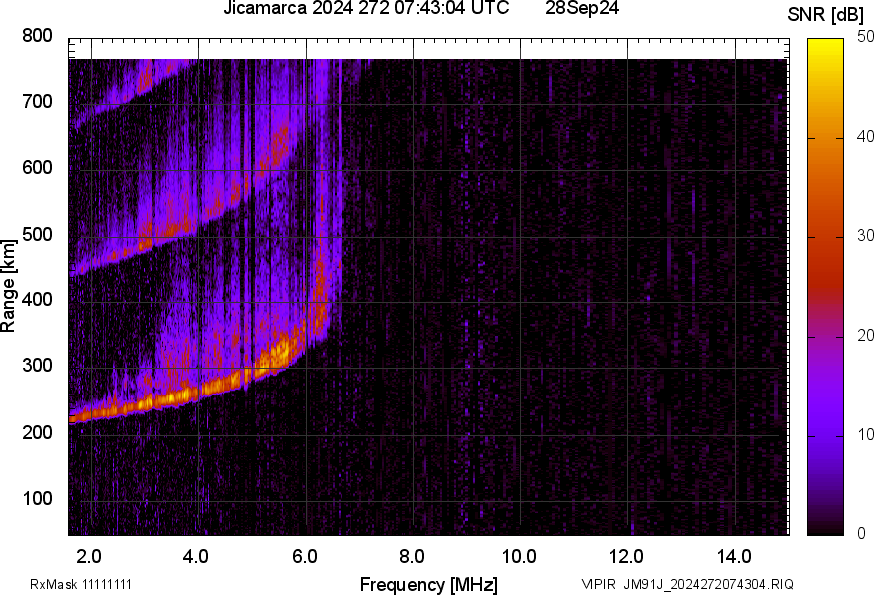Click the 10.0 frequency tick label
This screenshot has height=595, width=874.
[519, 556]
